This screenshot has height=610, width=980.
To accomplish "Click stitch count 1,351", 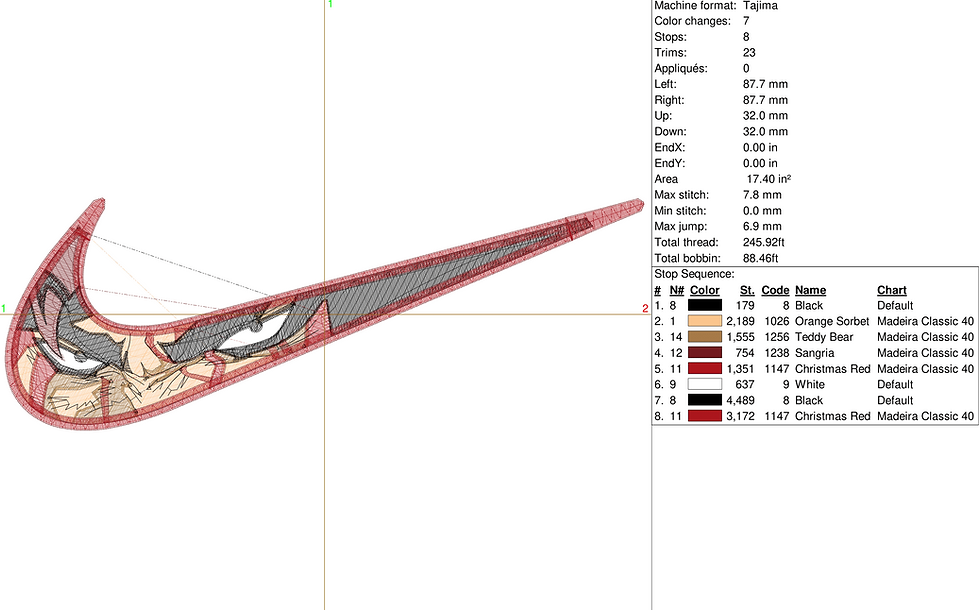I will pyautogui.click(x=740, y=369).
